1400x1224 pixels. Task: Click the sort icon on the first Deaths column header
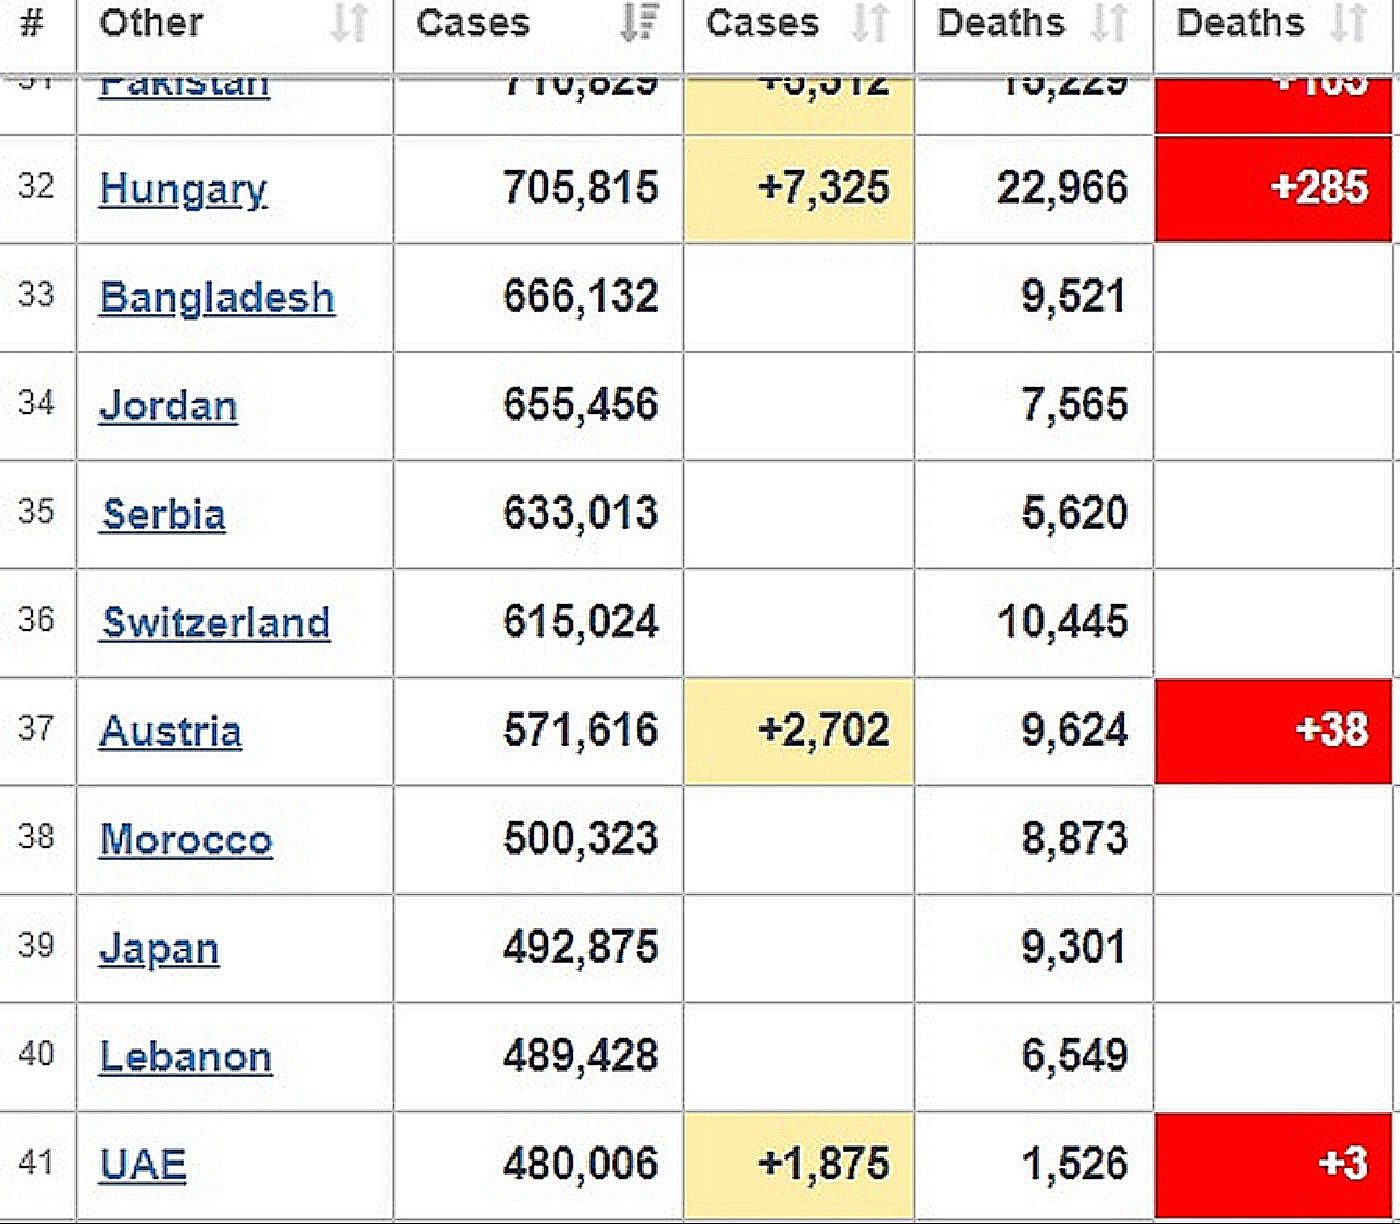click(x=1108, y=22)
